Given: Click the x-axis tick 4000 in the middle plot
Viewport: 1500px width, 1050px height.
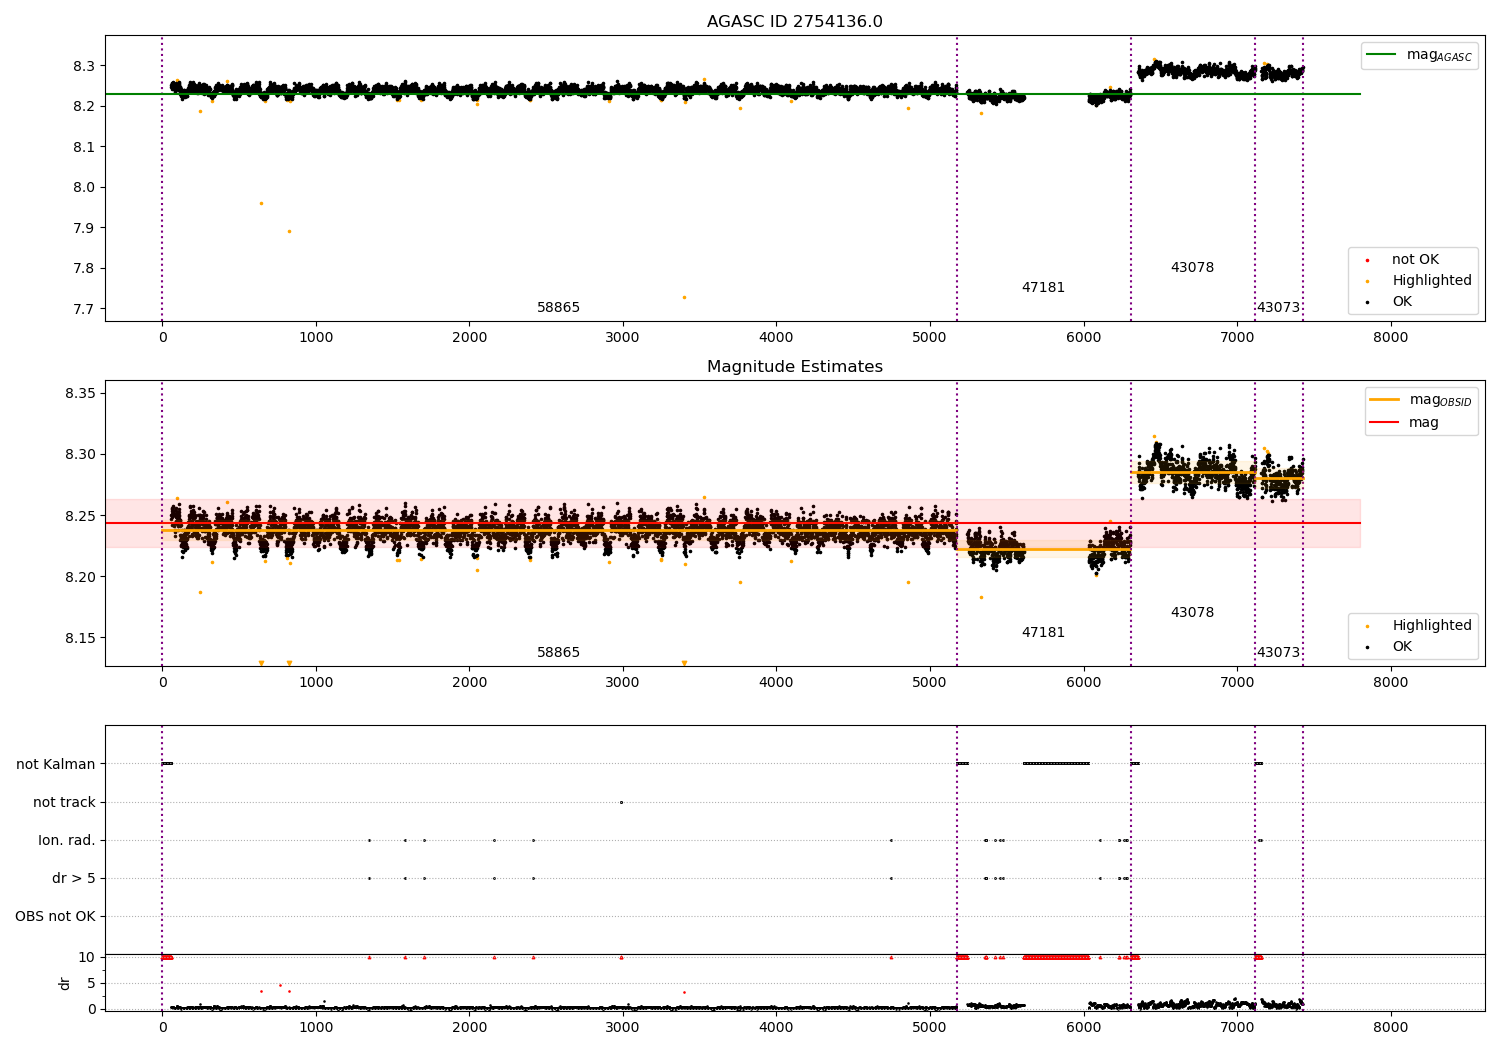Looking at the screenshot, I should coord(776,683).
